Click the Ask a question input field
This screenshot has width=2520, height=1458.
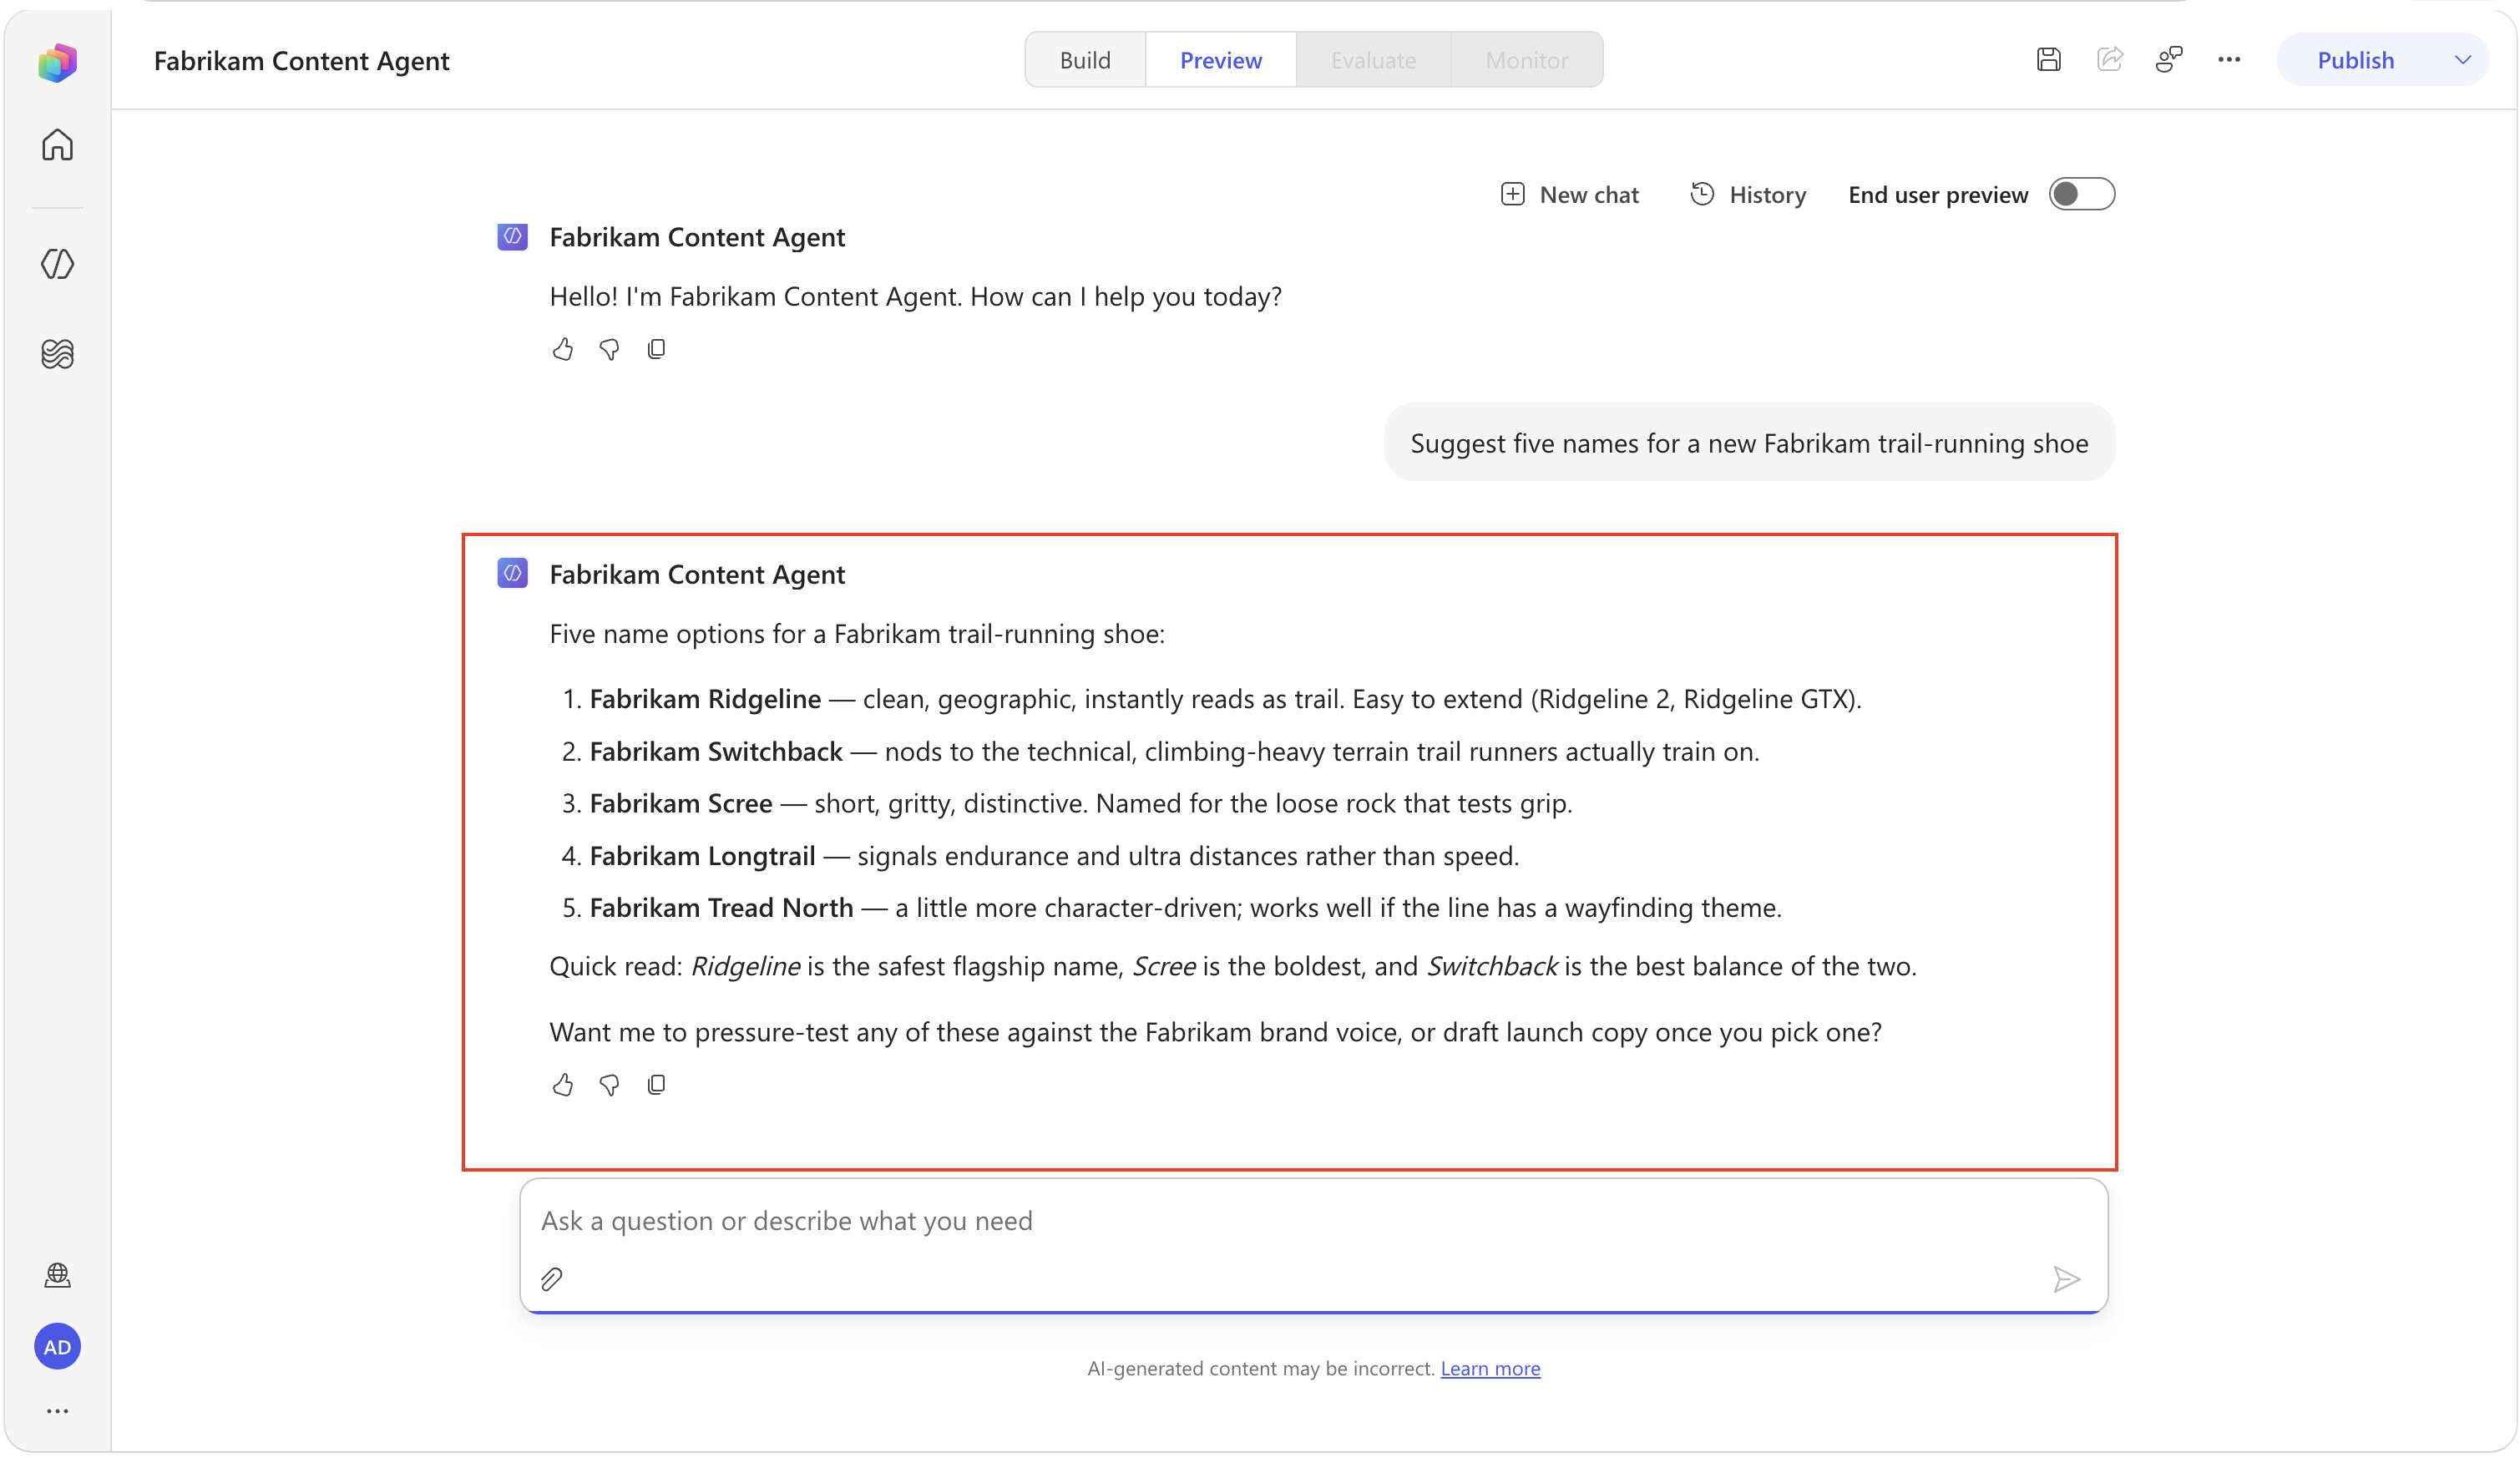pyautogui.click(x=1314, y=1245)
